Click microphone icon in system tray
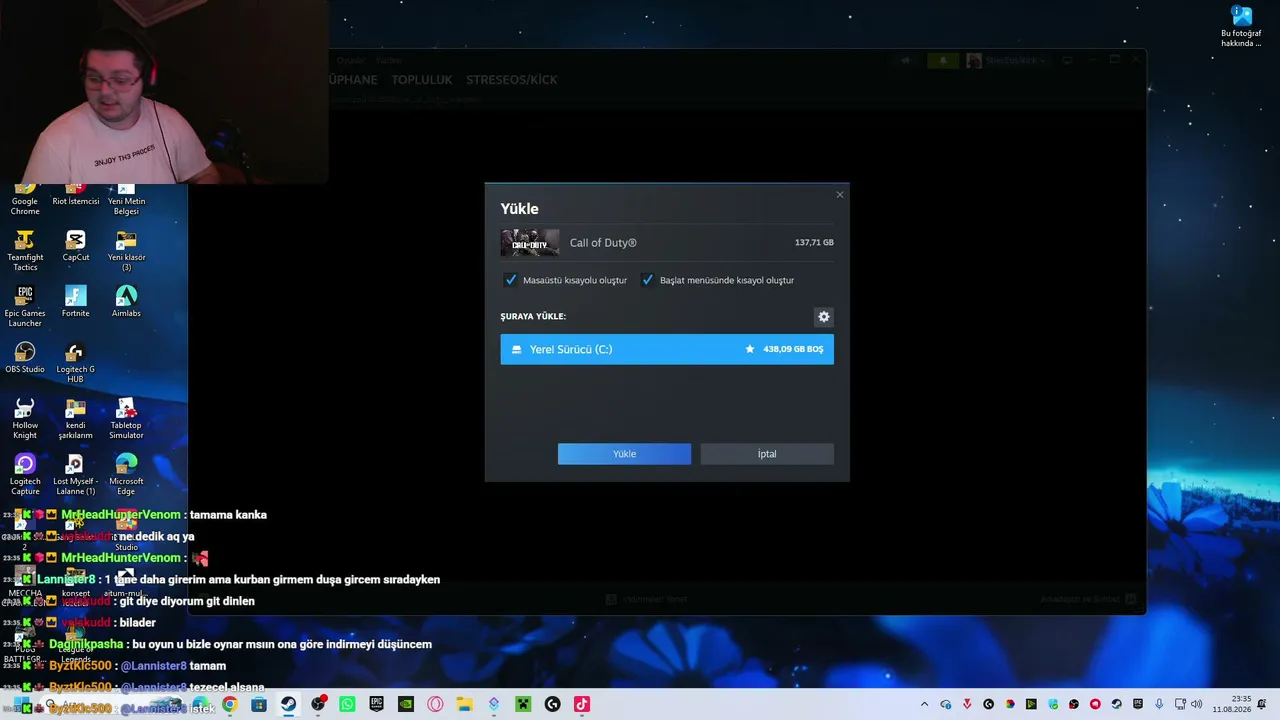1280x720 pixels. coord(1159,705)
